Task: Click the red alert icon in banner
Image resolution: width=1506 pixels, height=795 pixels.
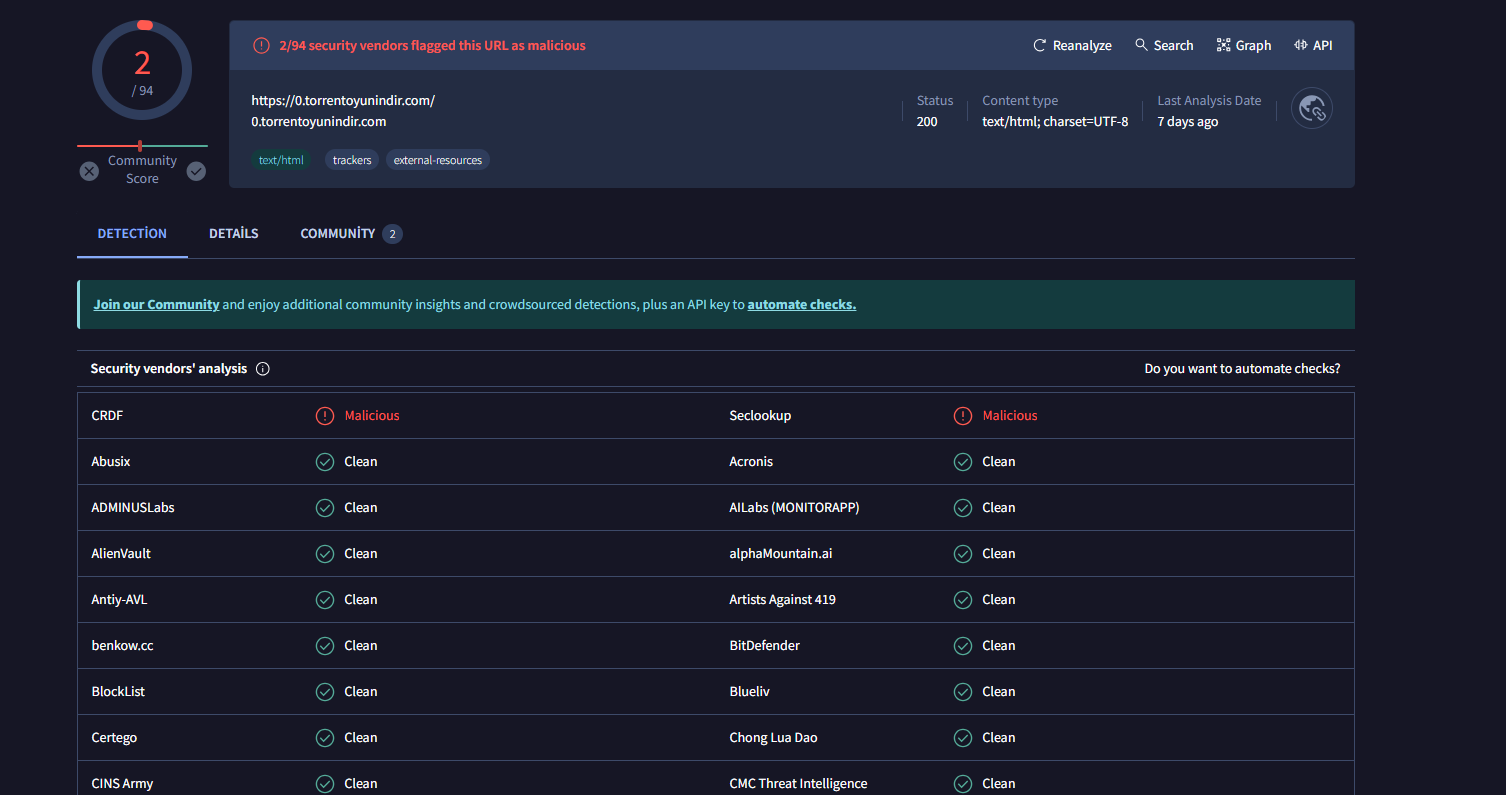Action: point(261,45)
